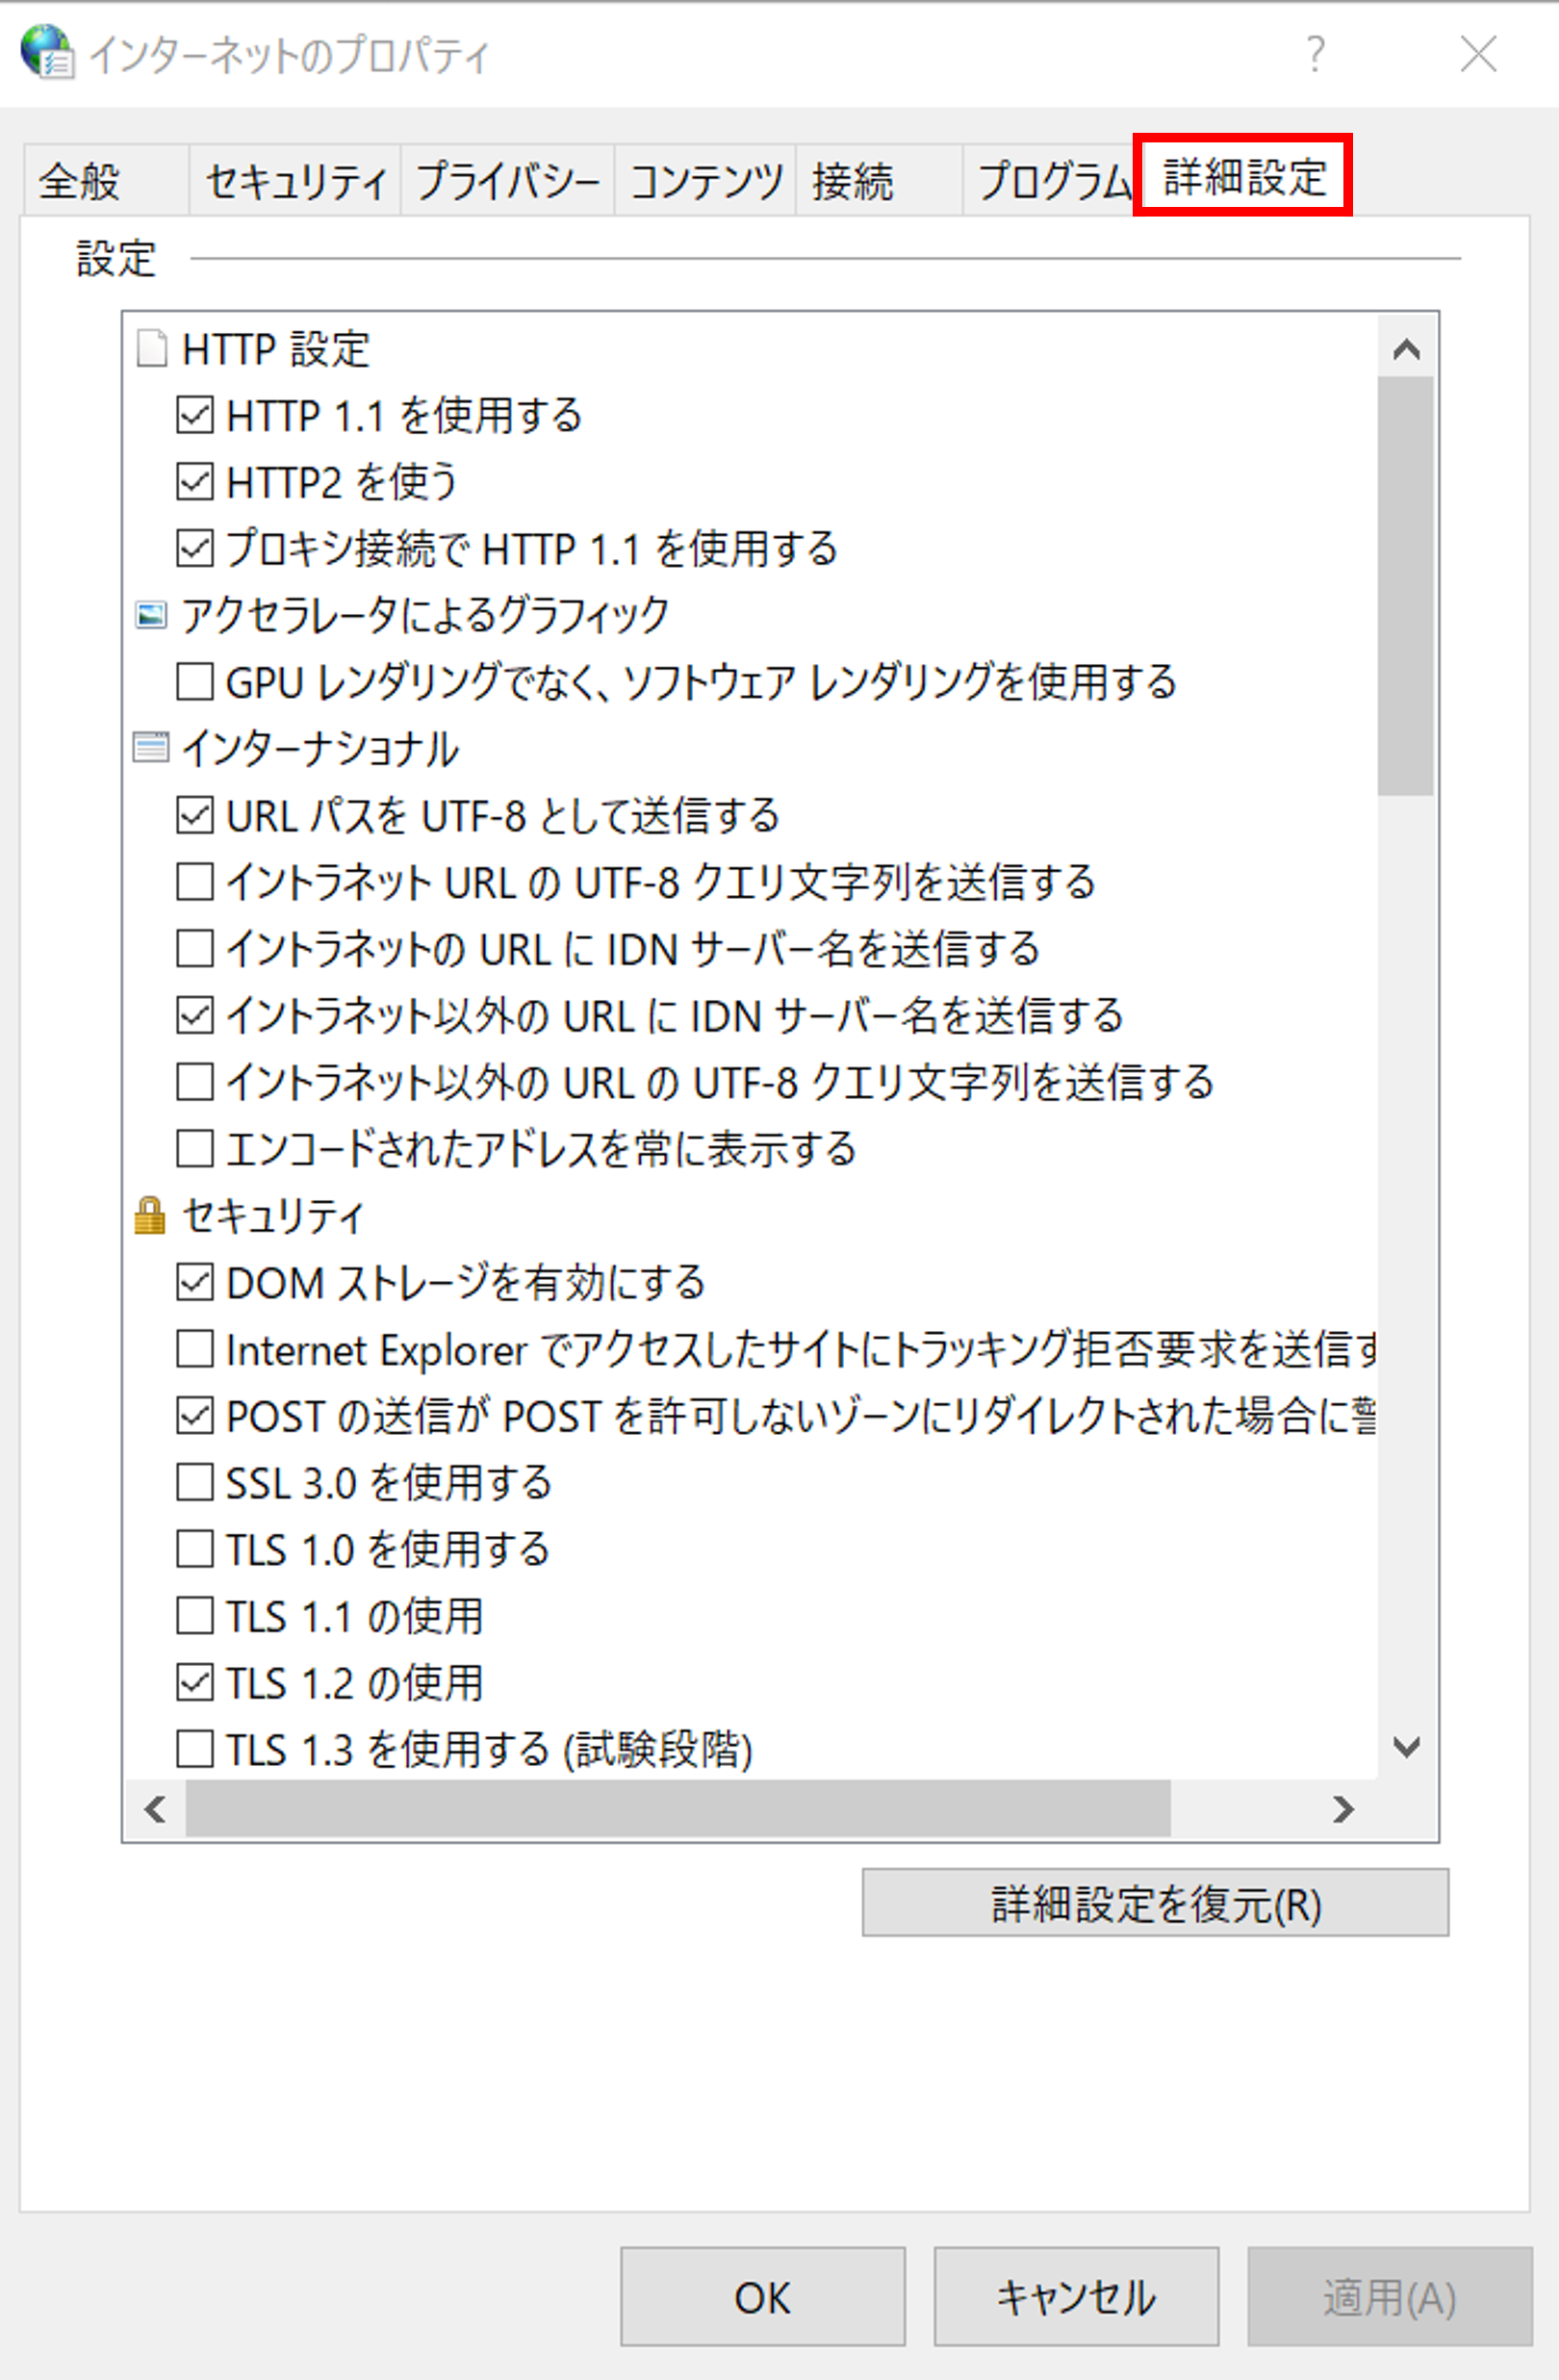1559x2380 pixels.
Task: Uncheck TLS 1.2 の使用
Action: click(x=195, y=1683)
